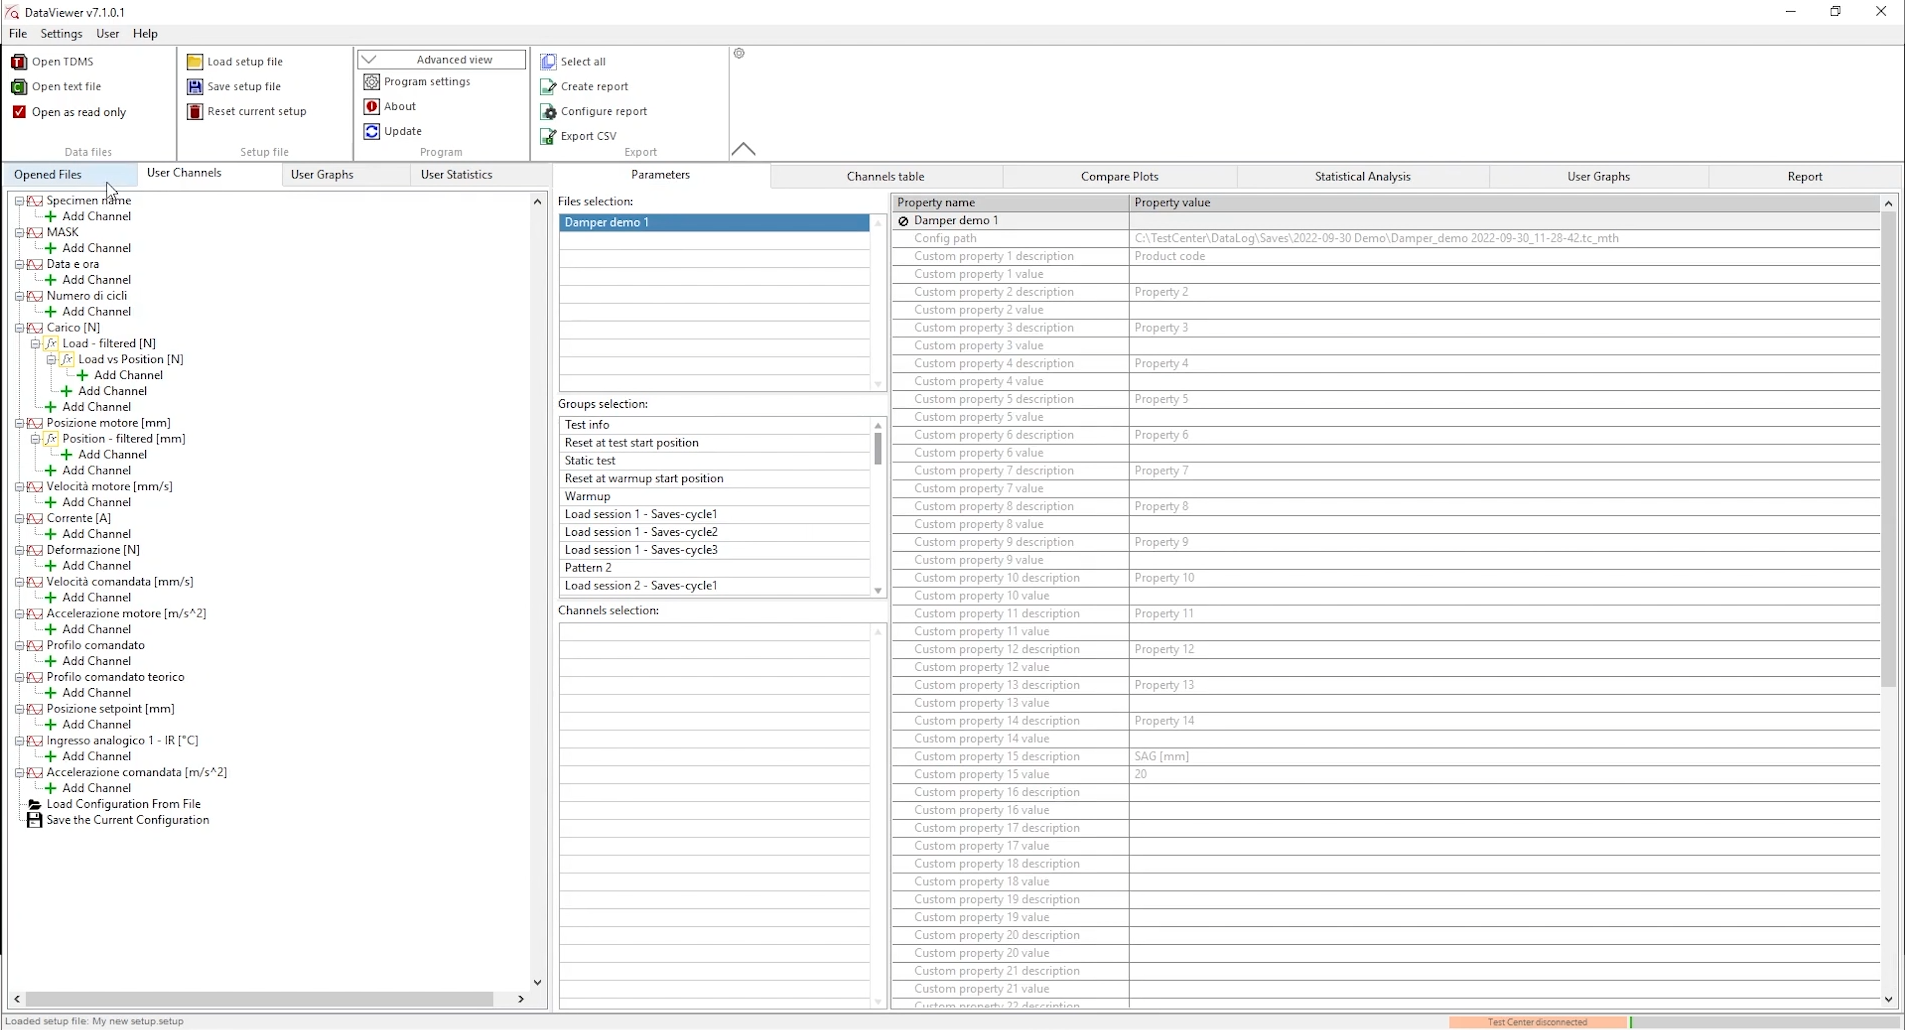Collapse the Load - filtered [N] tree node

pos(35,343)
